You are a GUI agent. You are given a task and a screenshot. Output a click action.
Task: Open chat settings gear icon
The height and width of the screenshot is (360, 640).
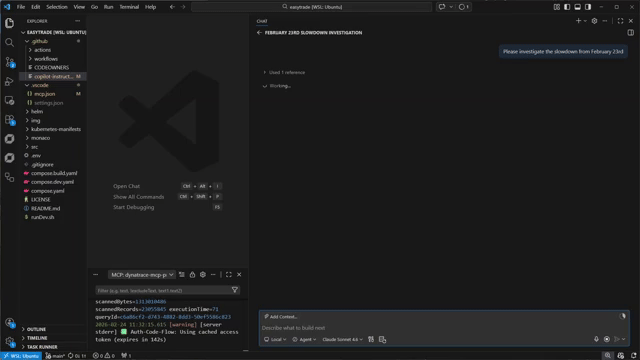pyautogui.click(x=594, y=21)
